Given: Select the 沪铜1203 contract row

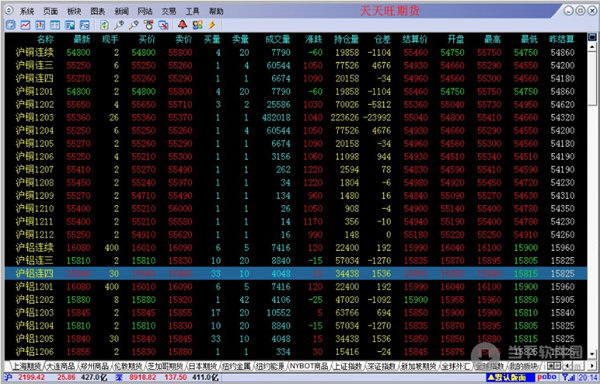Looking at the screenshot, I should [x=296, y=117].
